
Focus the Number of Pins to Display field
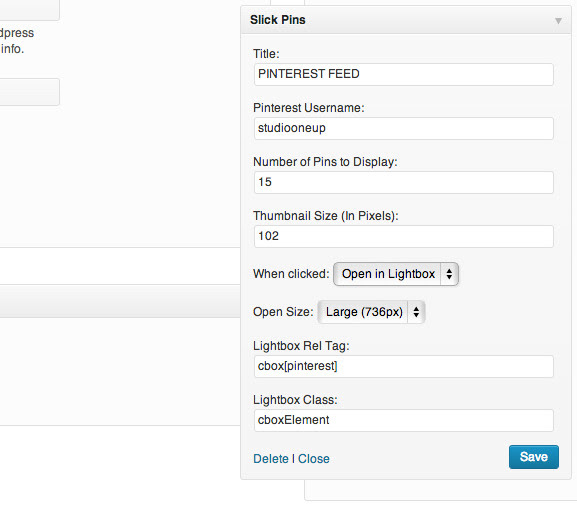404,182
